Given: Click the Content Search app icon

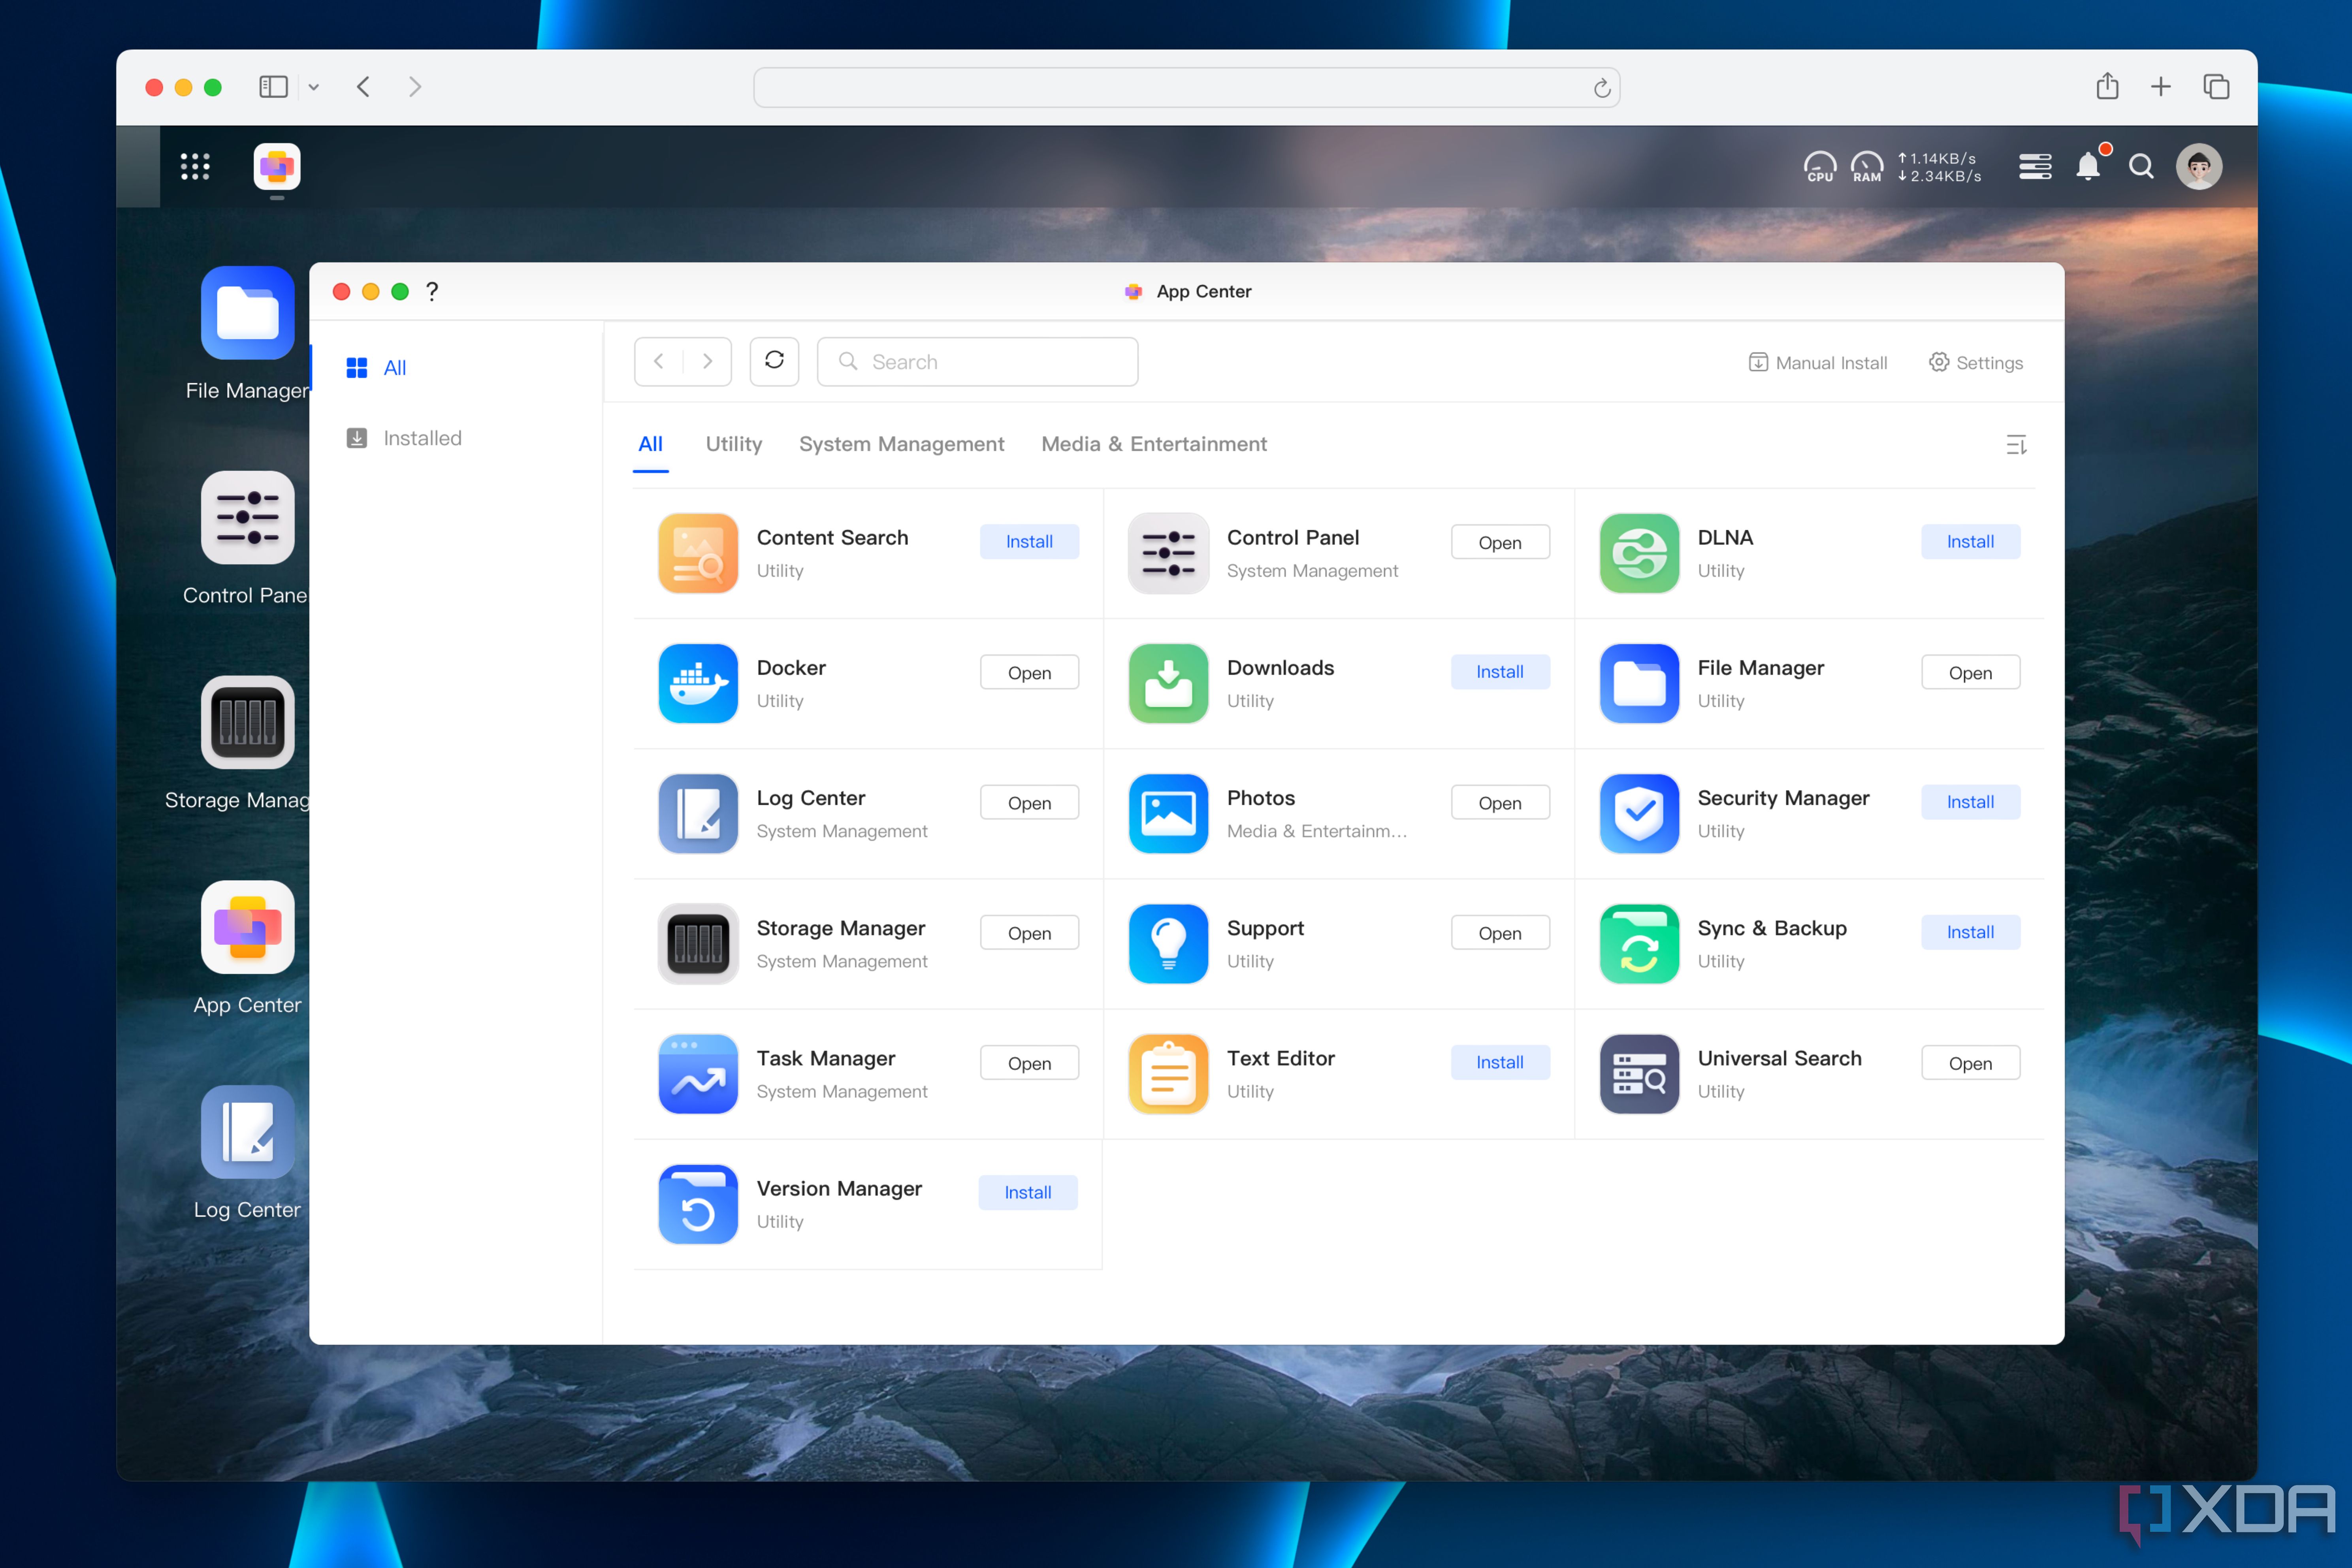Looking at the screenshot, I should pyautogui.click(x=698, y=553).
